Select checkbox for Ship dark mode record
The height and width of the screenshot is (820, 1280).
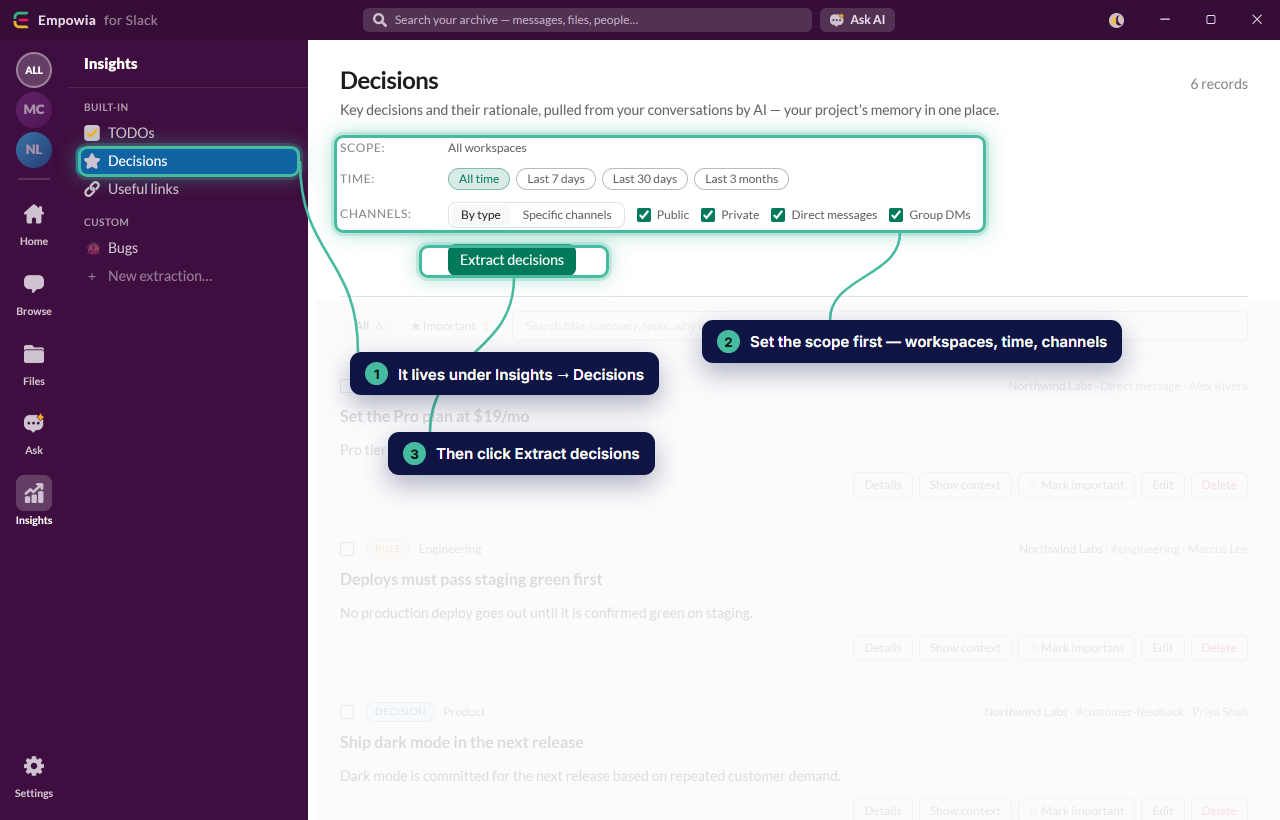tap(347, 712)
